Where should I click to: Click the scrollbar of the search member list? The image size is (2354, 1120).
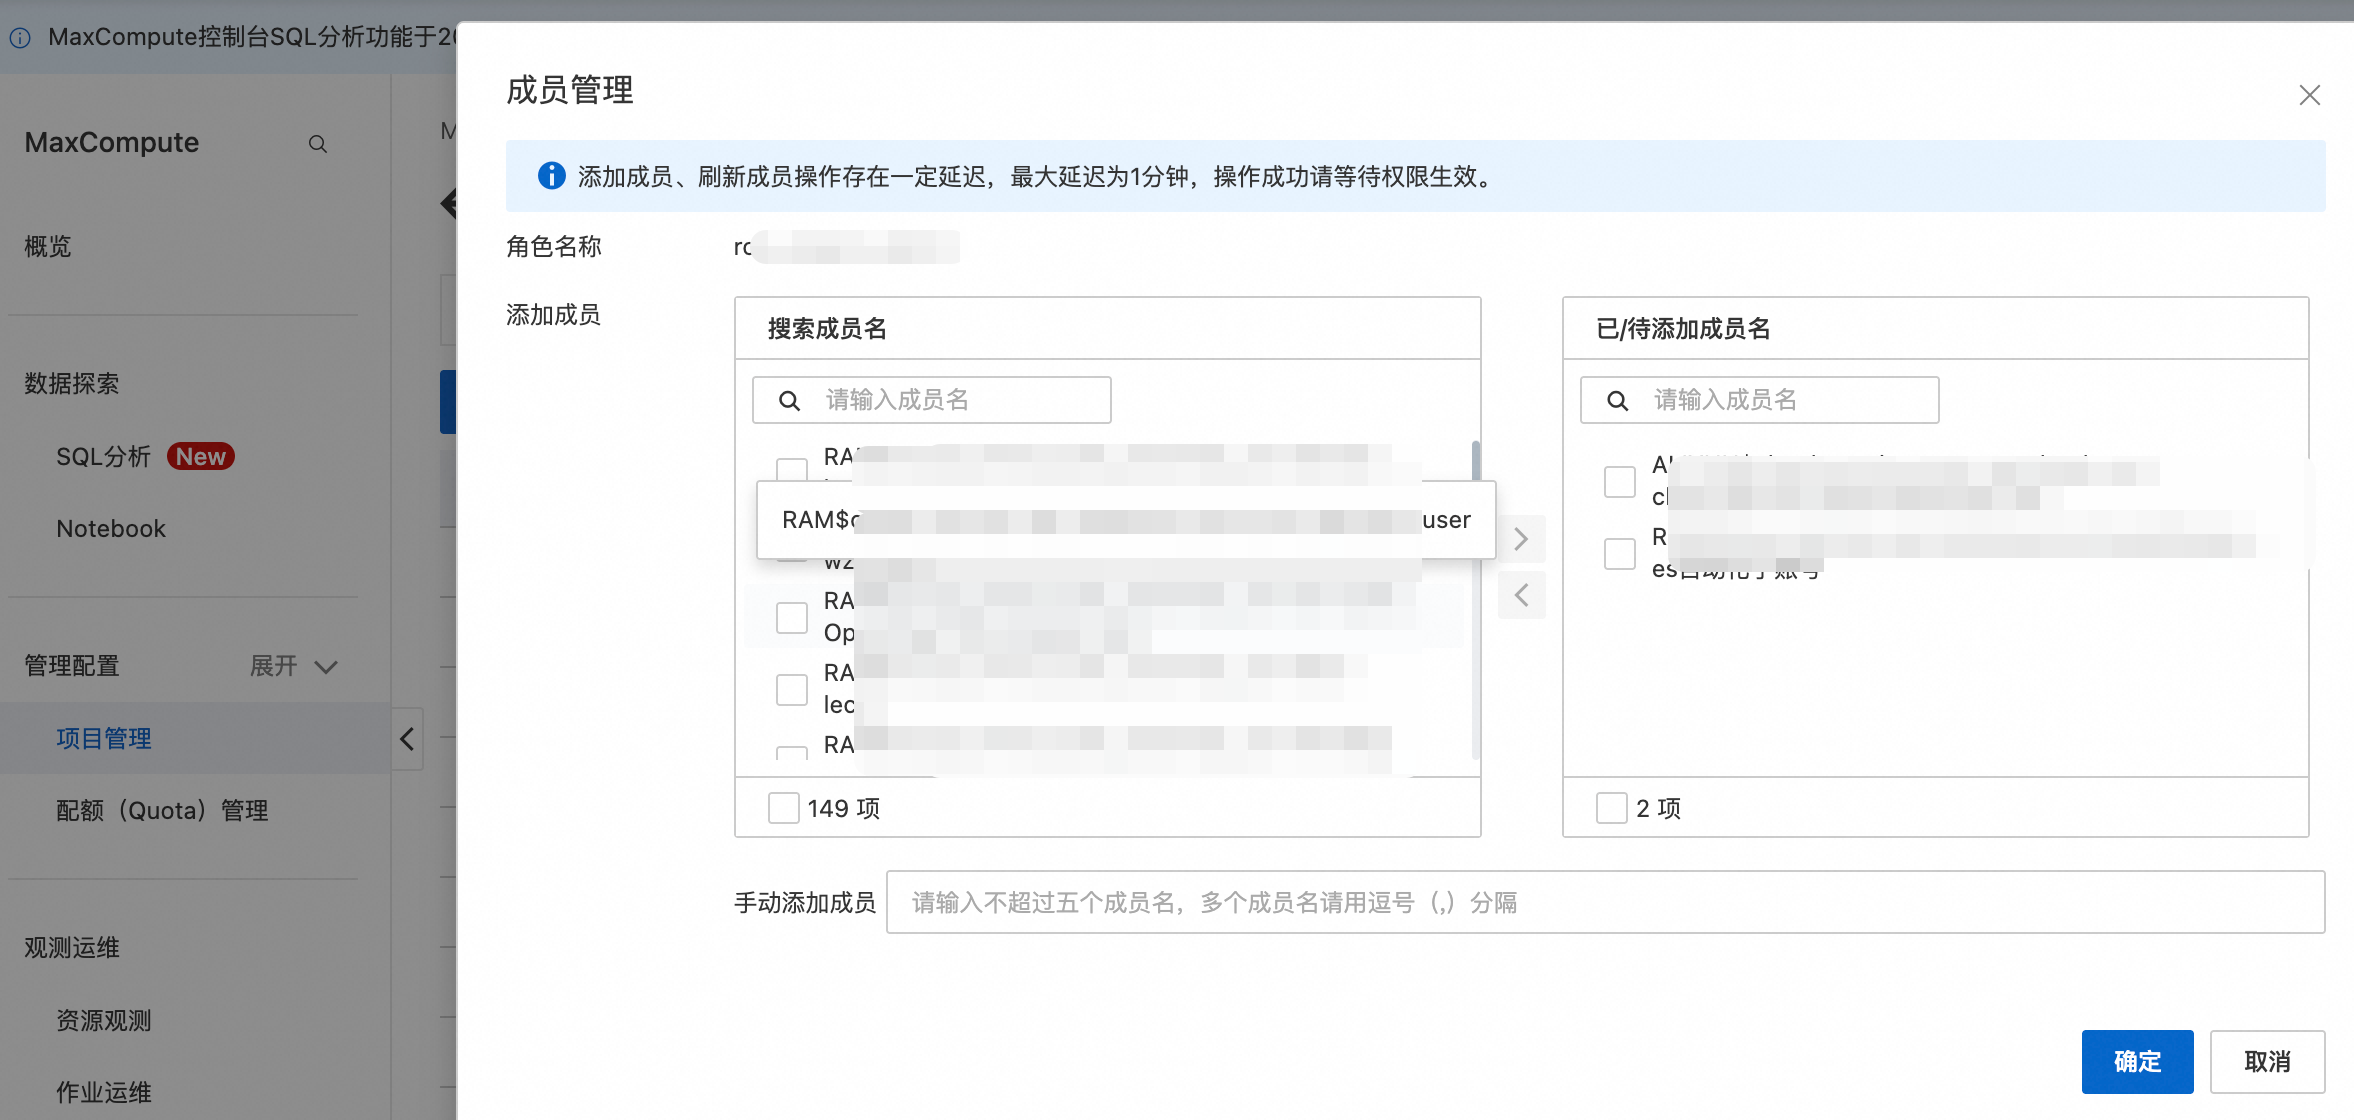(x=1476, y=600)
